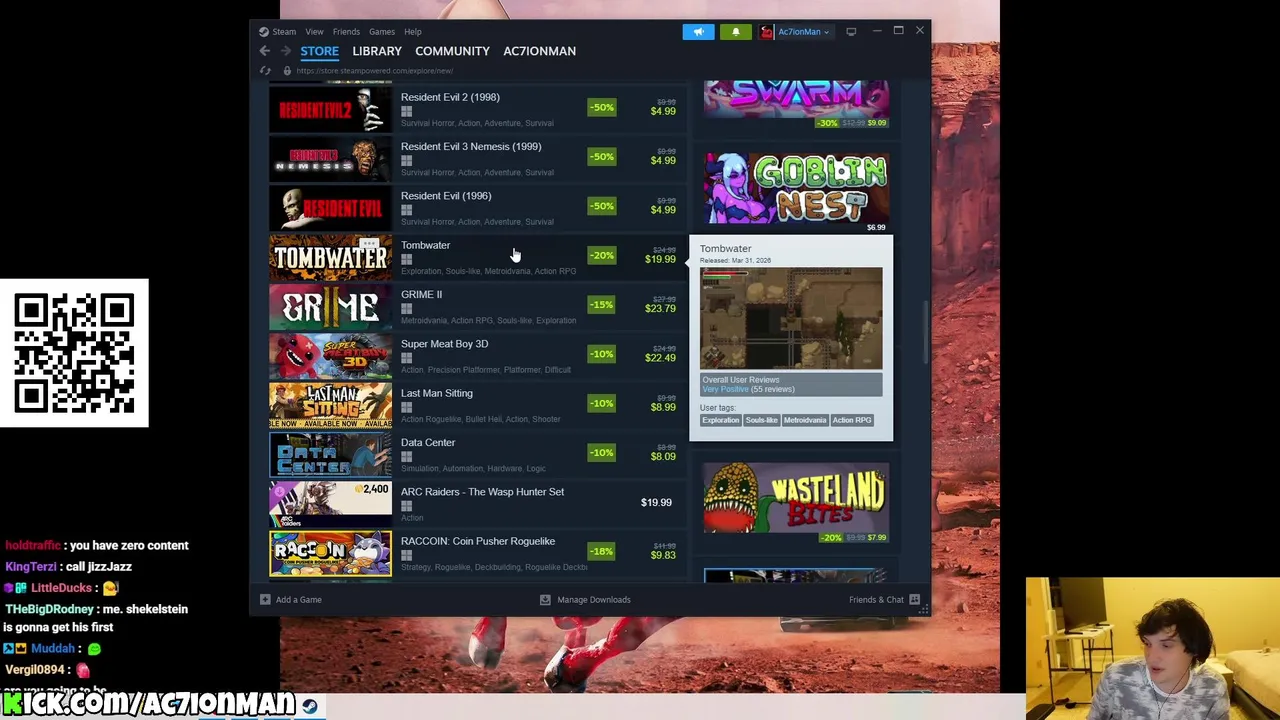The width and height of the screenshot is (1280, 720).
Task: Enter Big Picture mode via monitor icon
Action: (x=851, y=32)
